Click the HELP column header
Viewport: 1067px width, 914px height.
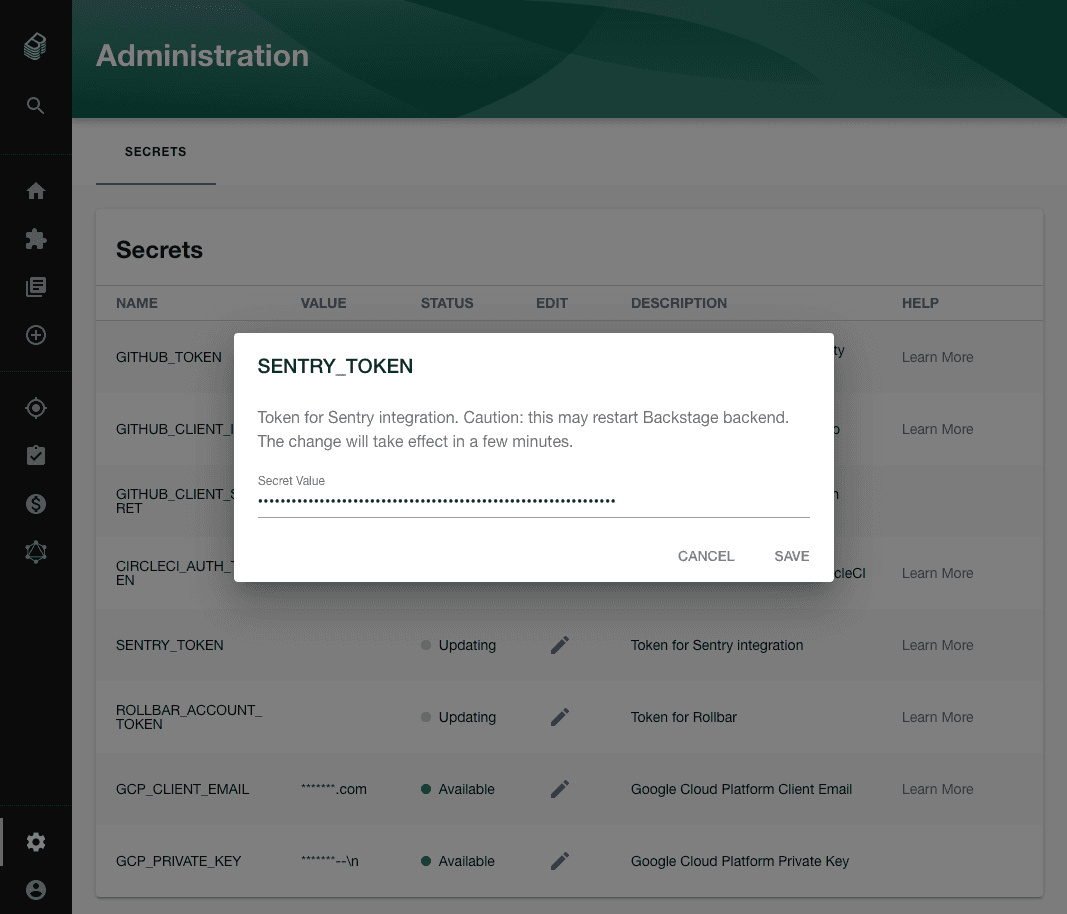(920, 304)
